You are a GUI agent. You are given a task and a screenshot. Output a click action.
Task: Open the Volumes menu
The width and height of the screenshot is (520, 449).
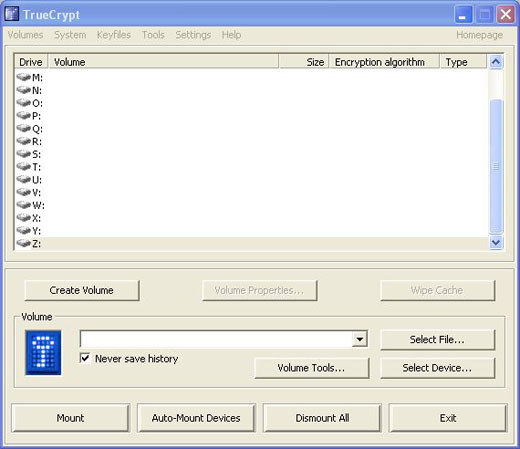[x=25, y=35]
